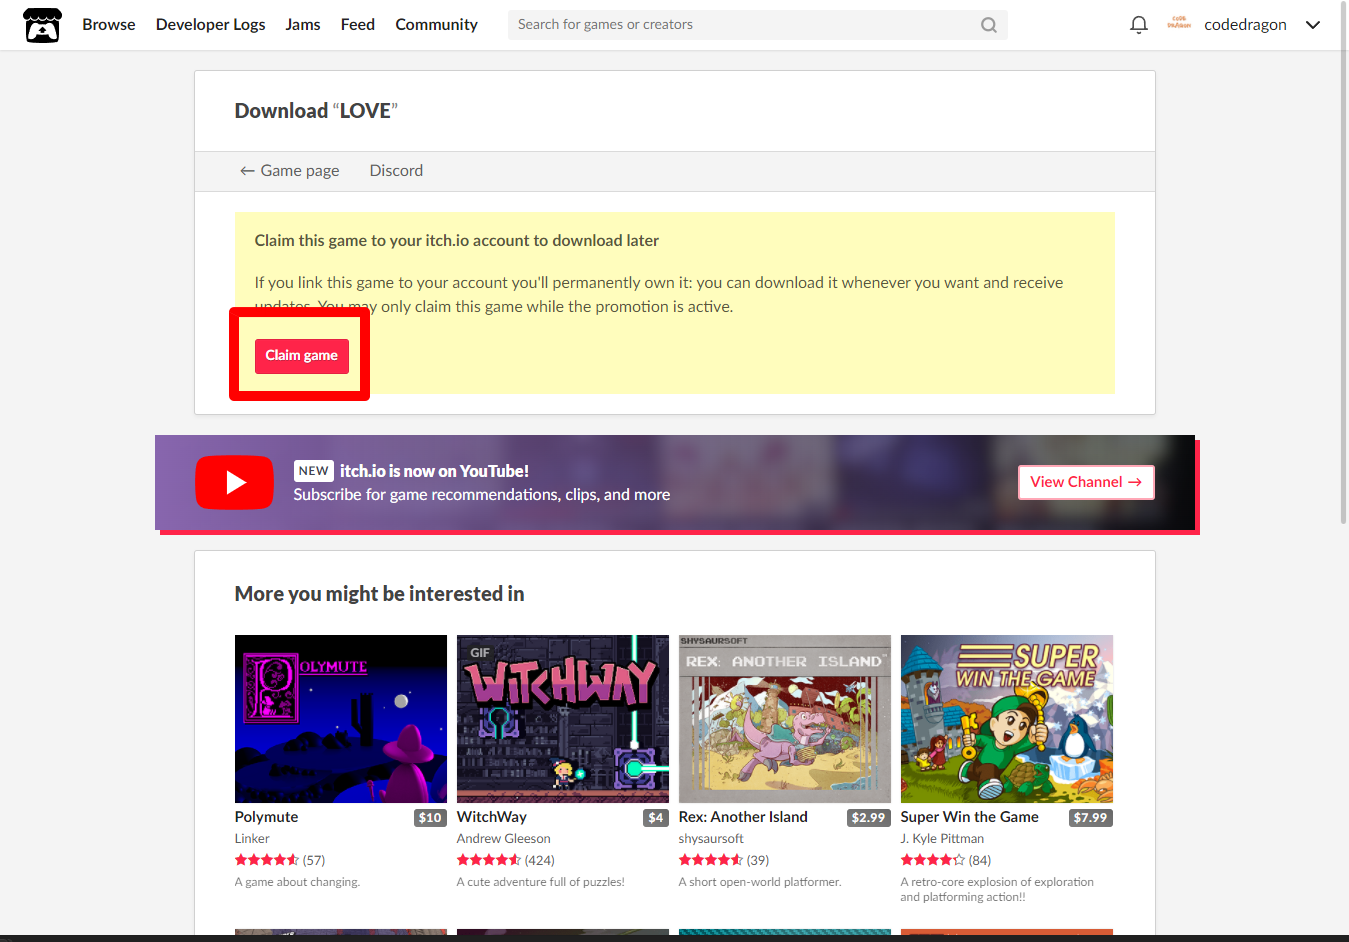Screen dimensions: 1349x942
Task: Go to Developer Logs
Action: click(210, 25)
